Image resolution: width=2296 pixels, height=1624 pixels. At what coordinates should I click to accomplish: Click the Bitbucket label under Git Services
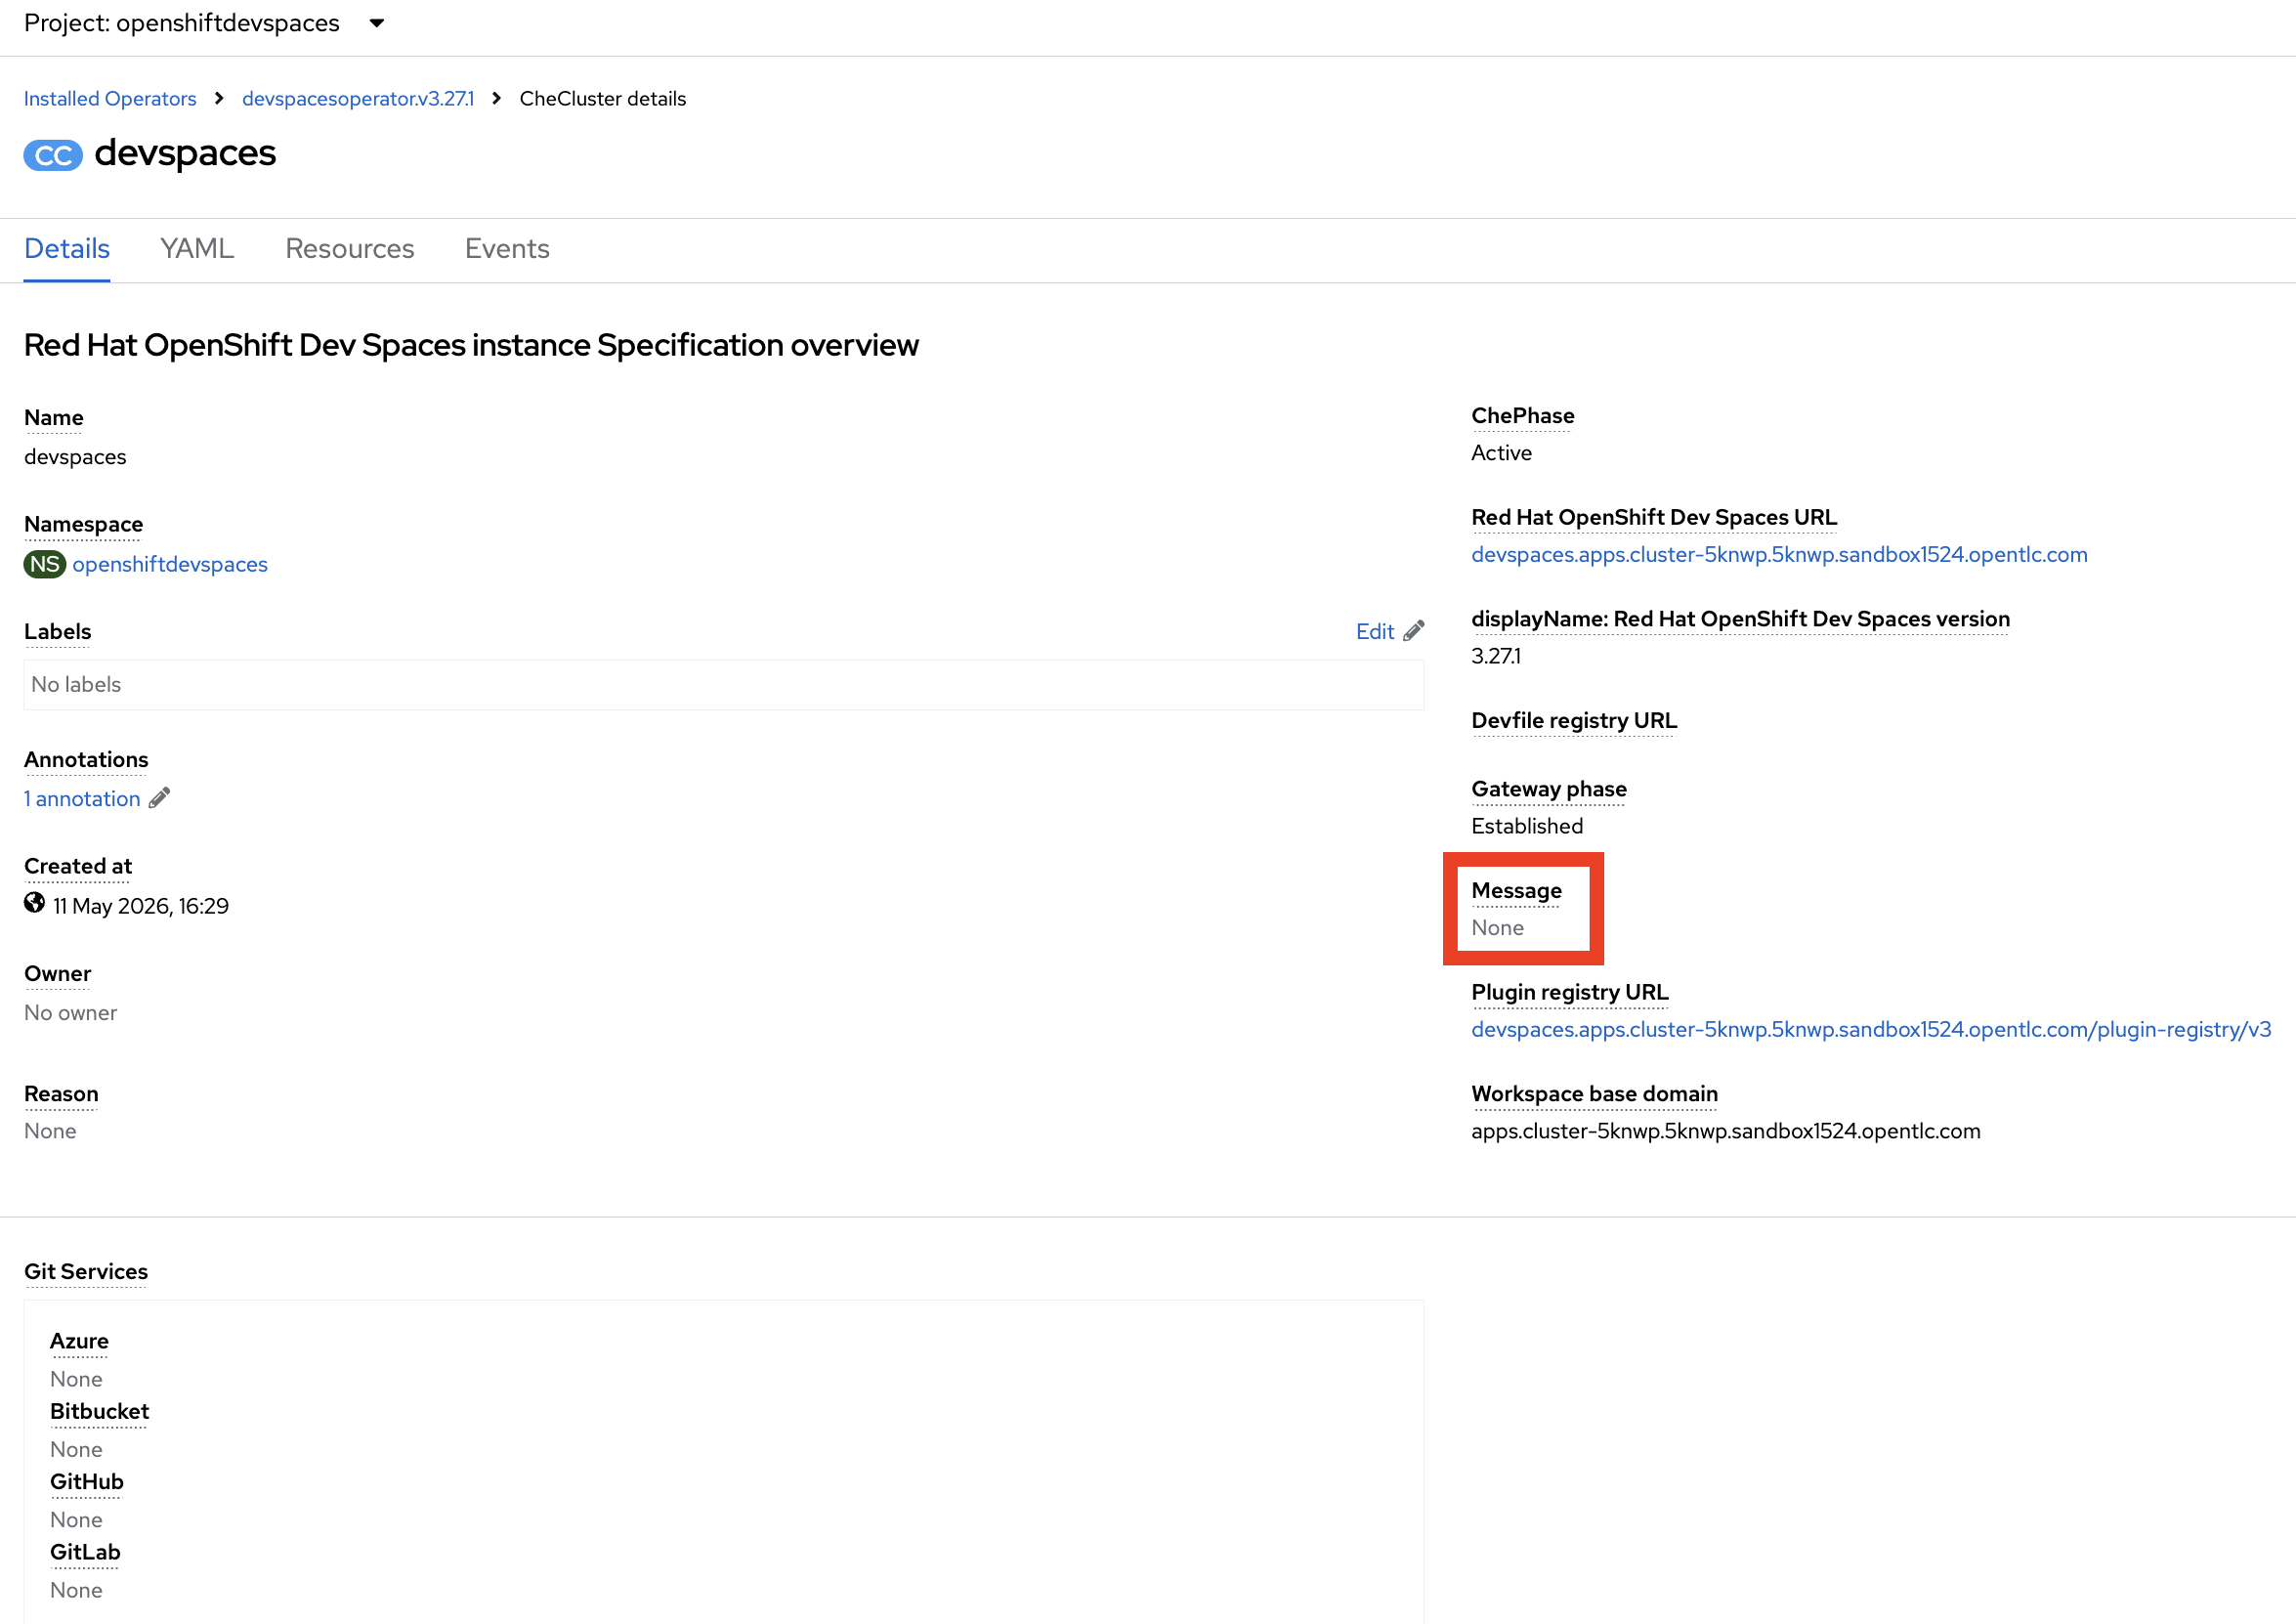[x=99, y=1411]
